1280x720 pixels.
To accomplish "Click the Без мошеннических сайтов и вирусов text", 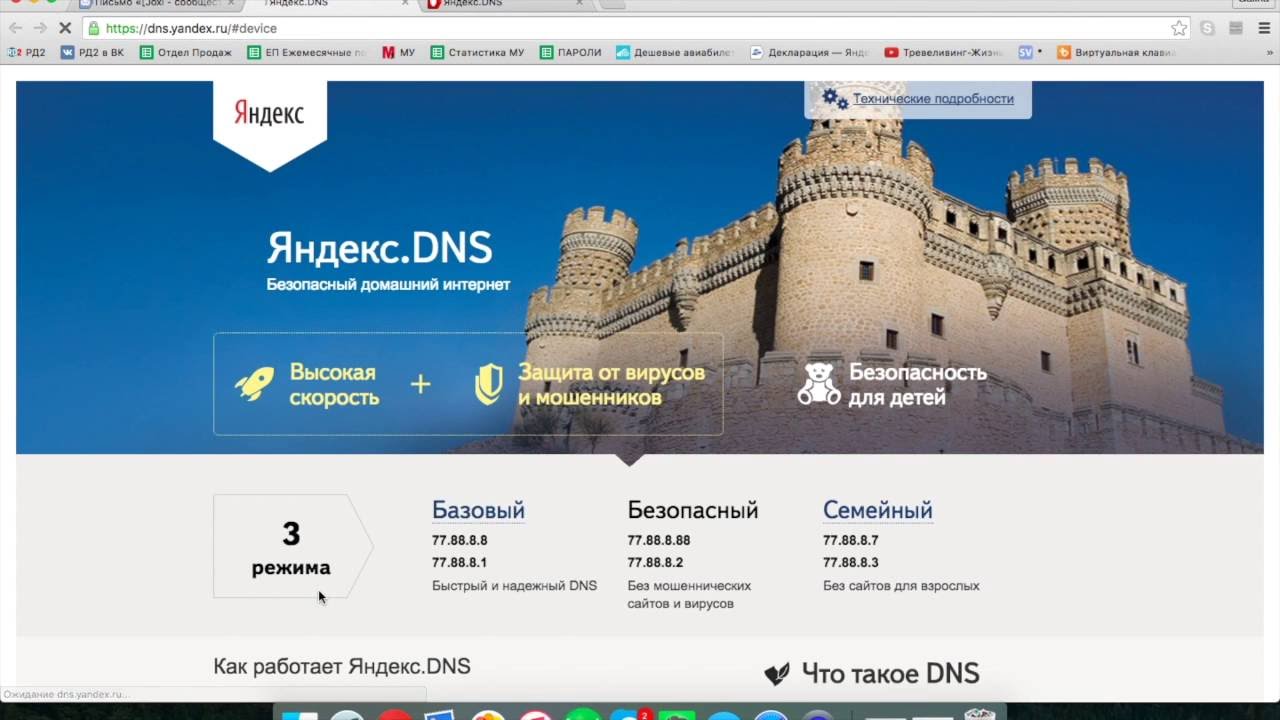I will coord(689,594).
